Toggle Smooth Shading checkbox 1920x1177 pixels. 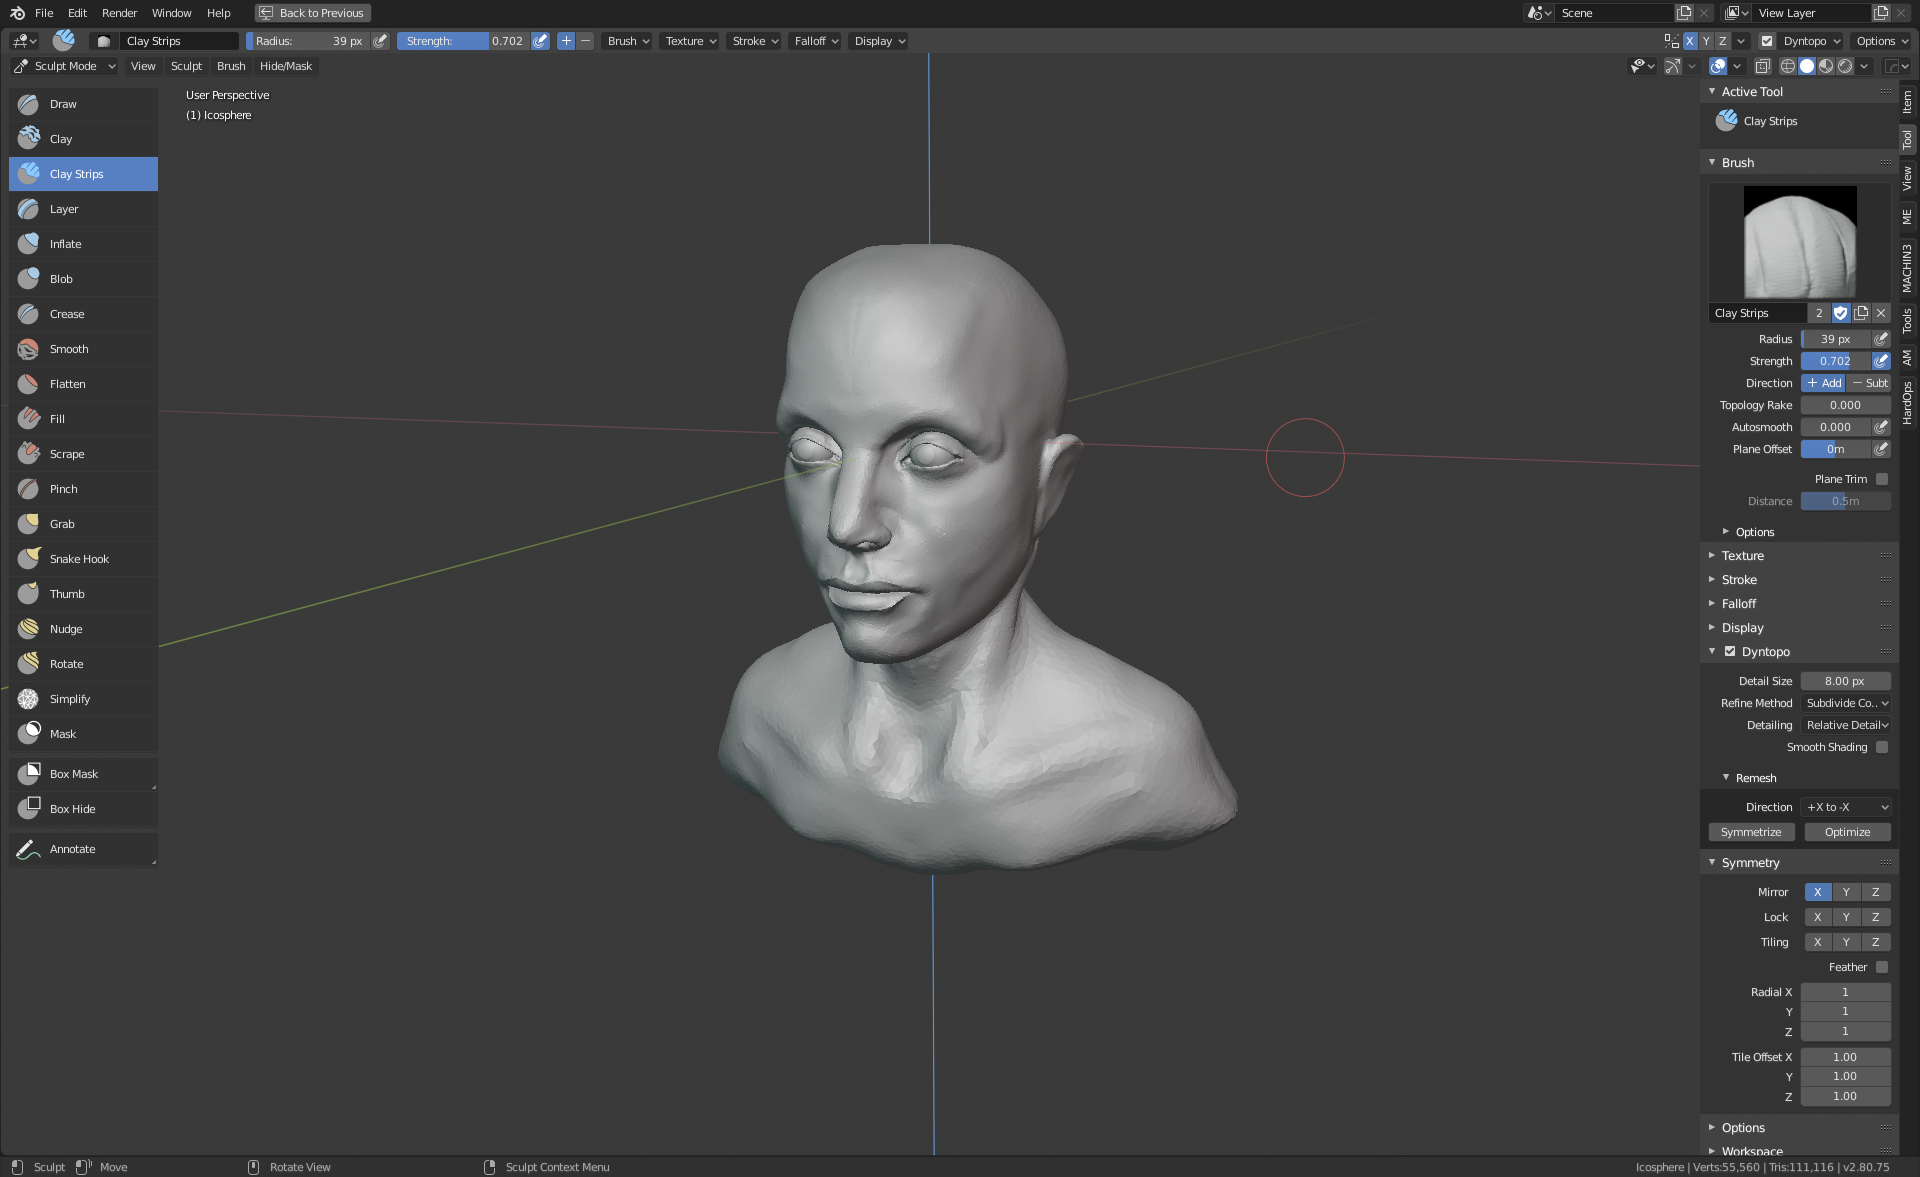(1882, 747)
